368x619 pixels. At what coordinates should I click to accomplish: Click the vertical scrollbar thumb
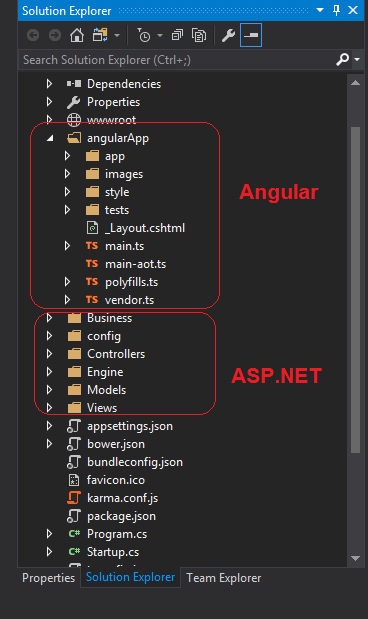(x=355, y=290)
